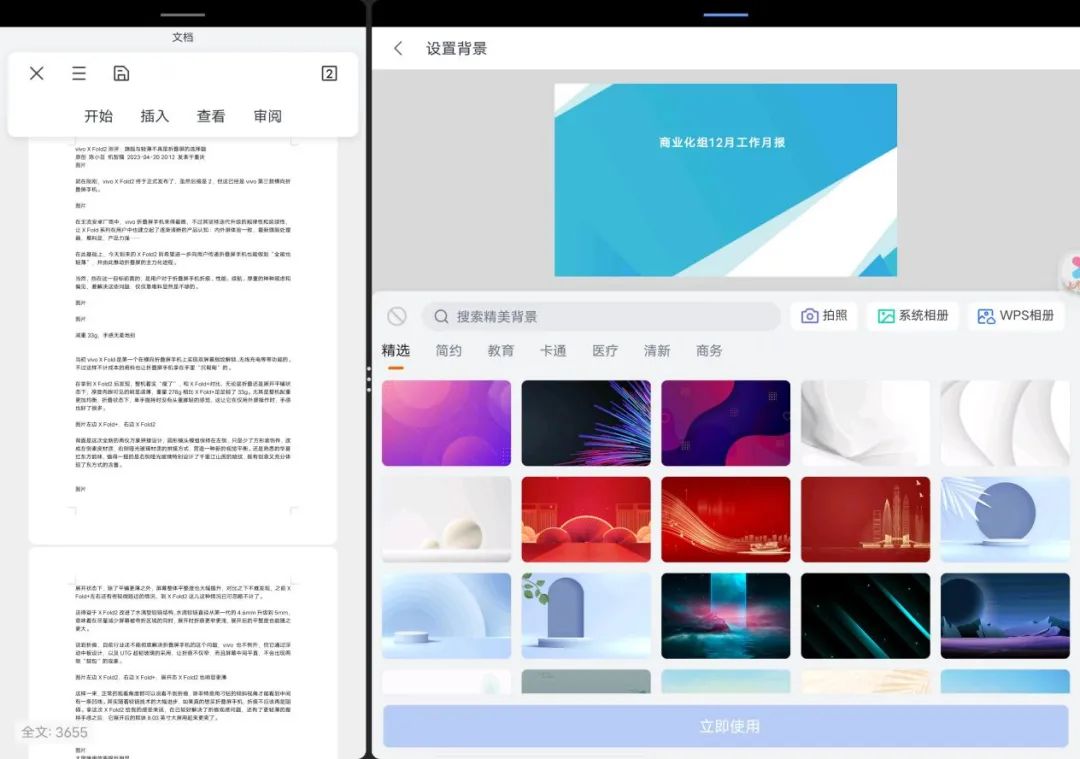The width and height of the screenshot is (1080, 759).
Task: Select the 简约 background category
Action: [x=448, y=351]
